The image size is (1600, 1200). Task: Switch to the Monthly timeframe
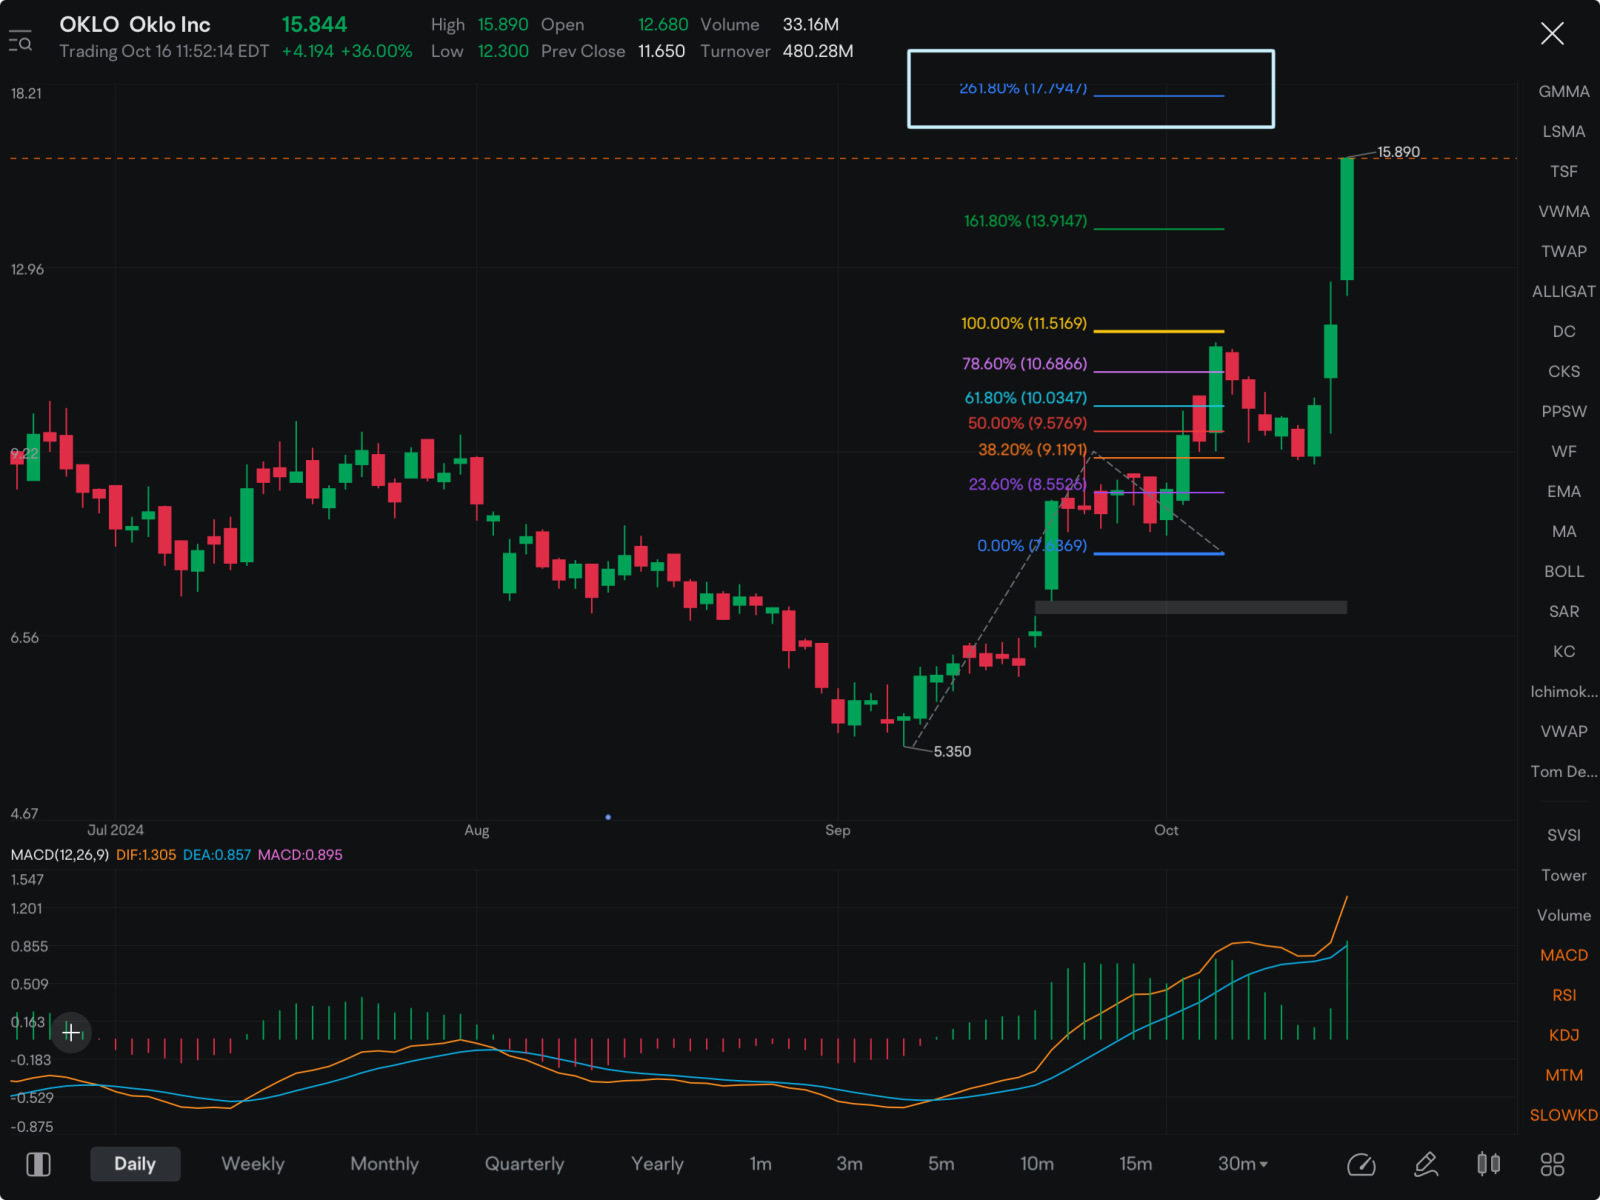[x=385, y=1164]
